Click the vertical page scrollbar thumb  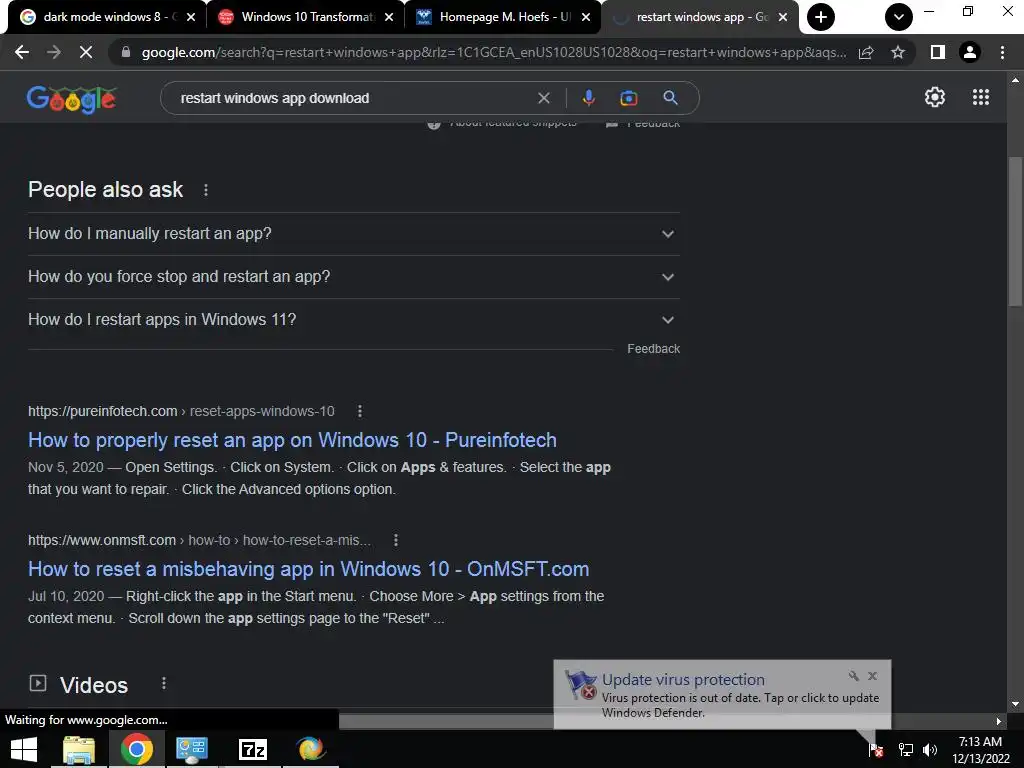pyautogui.click(x=1015, y=231)
